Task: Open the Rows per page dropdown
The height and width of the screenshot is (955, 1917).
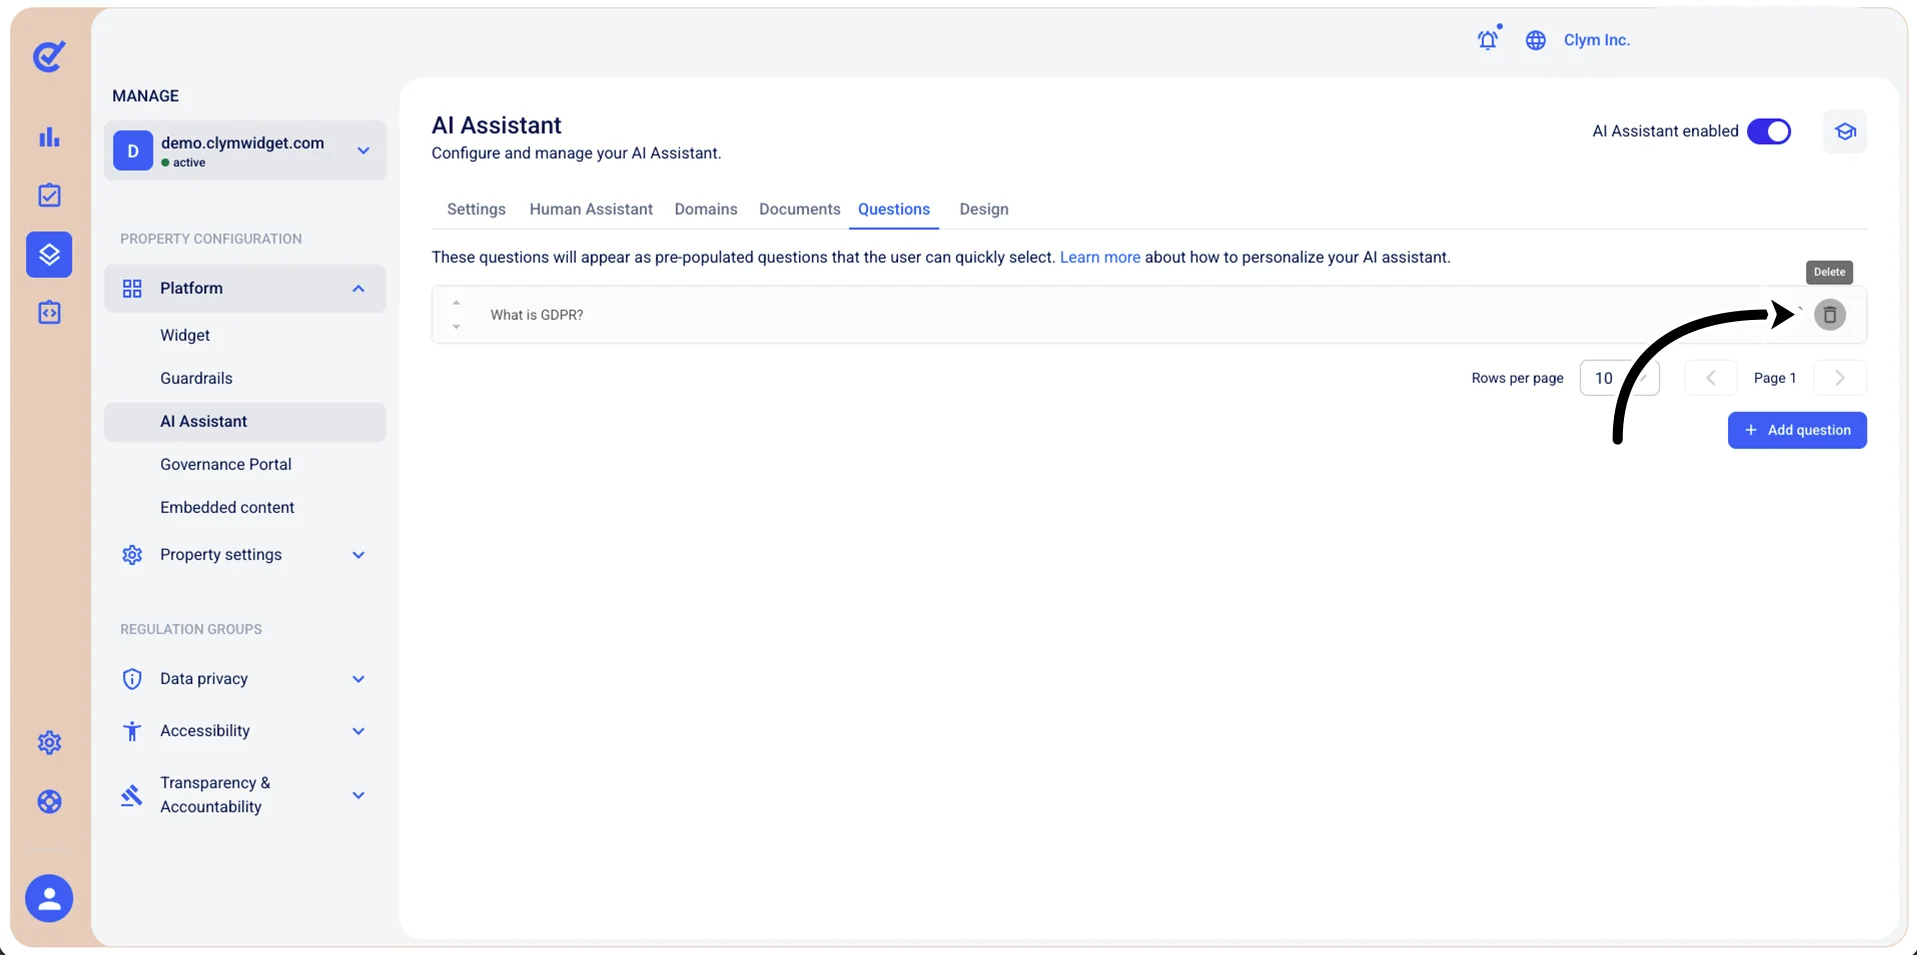Action: [x=1619, y=378]
